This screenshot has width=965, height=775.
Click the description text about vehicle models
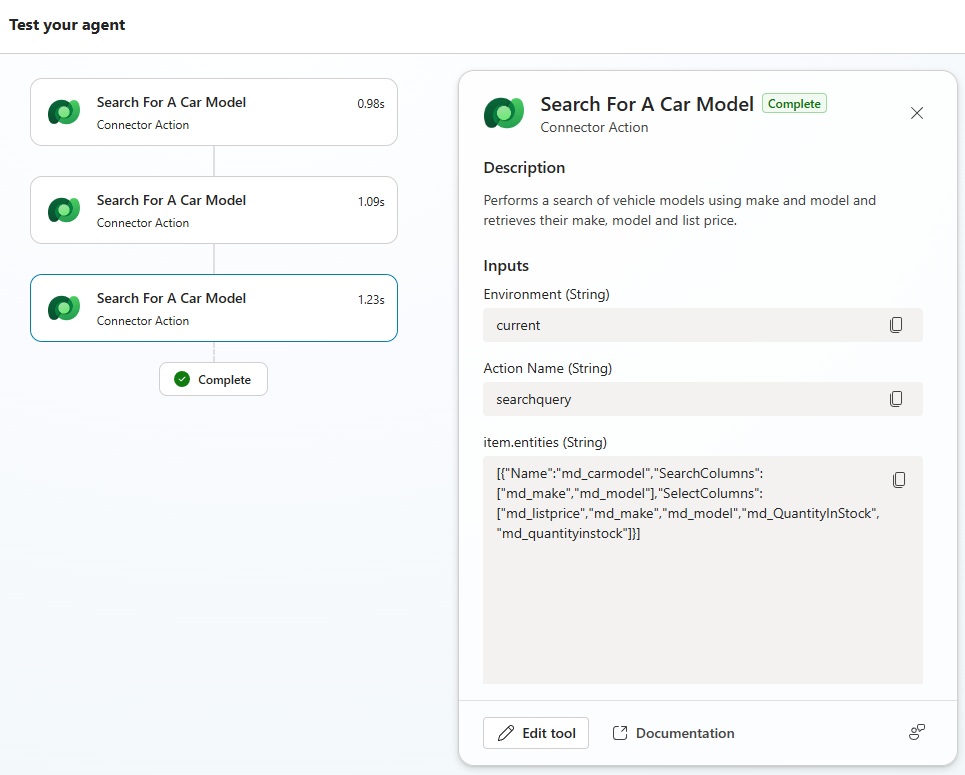(x=679, y=210)
